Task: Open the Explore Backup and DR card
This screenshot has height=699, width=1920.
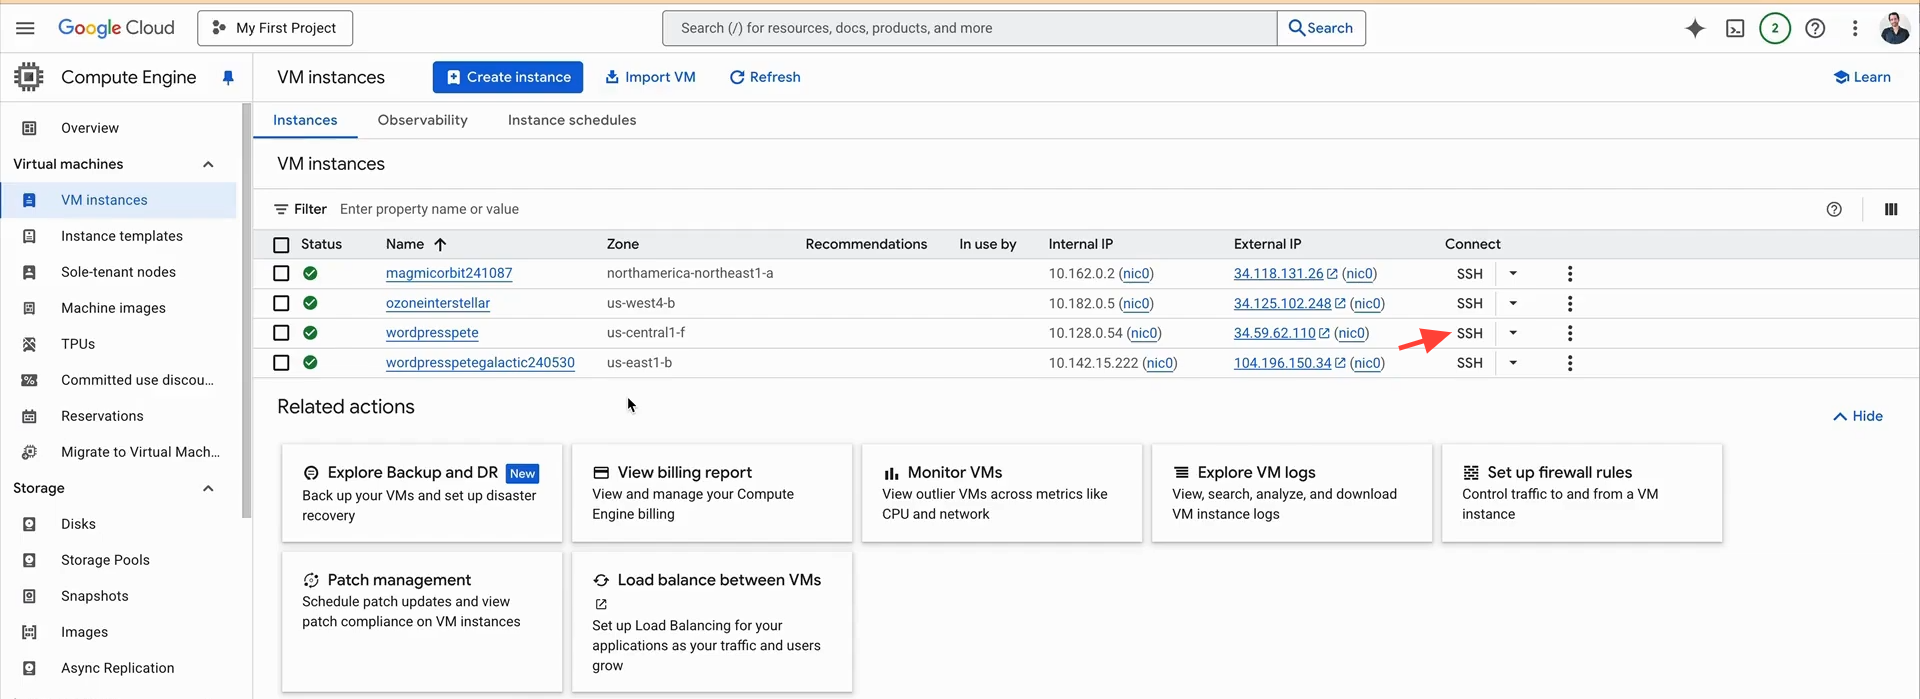Action: (422, 493)
